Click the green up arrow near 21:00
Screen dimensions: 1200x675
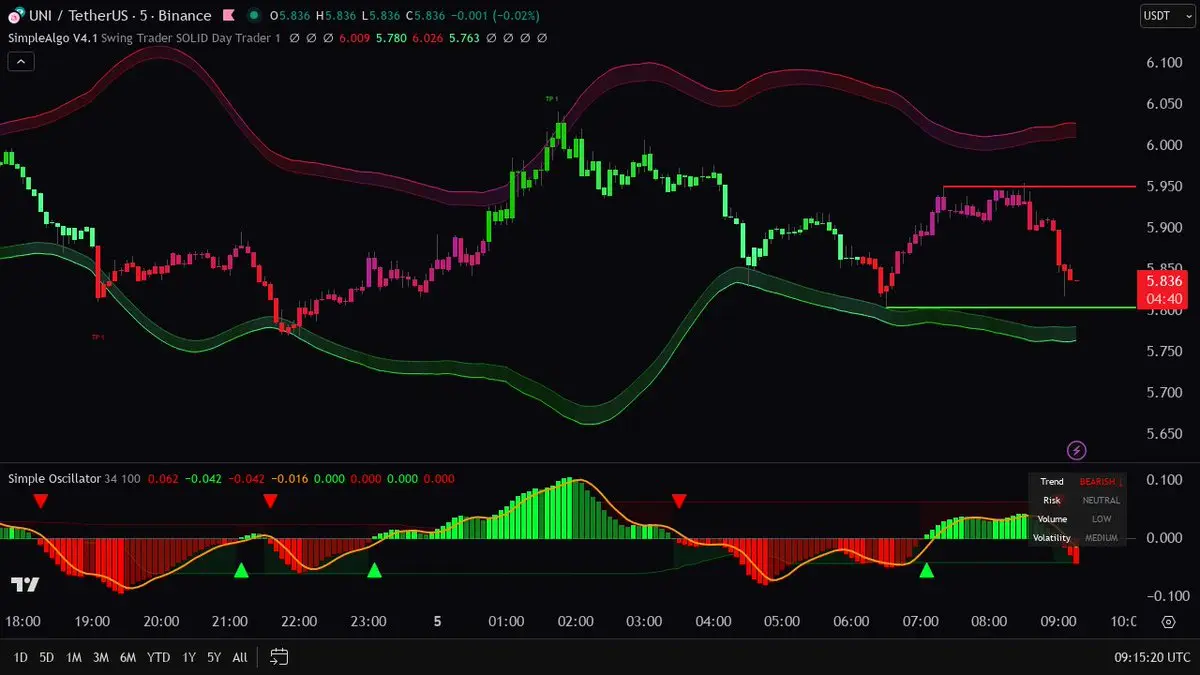click(240, 571)
